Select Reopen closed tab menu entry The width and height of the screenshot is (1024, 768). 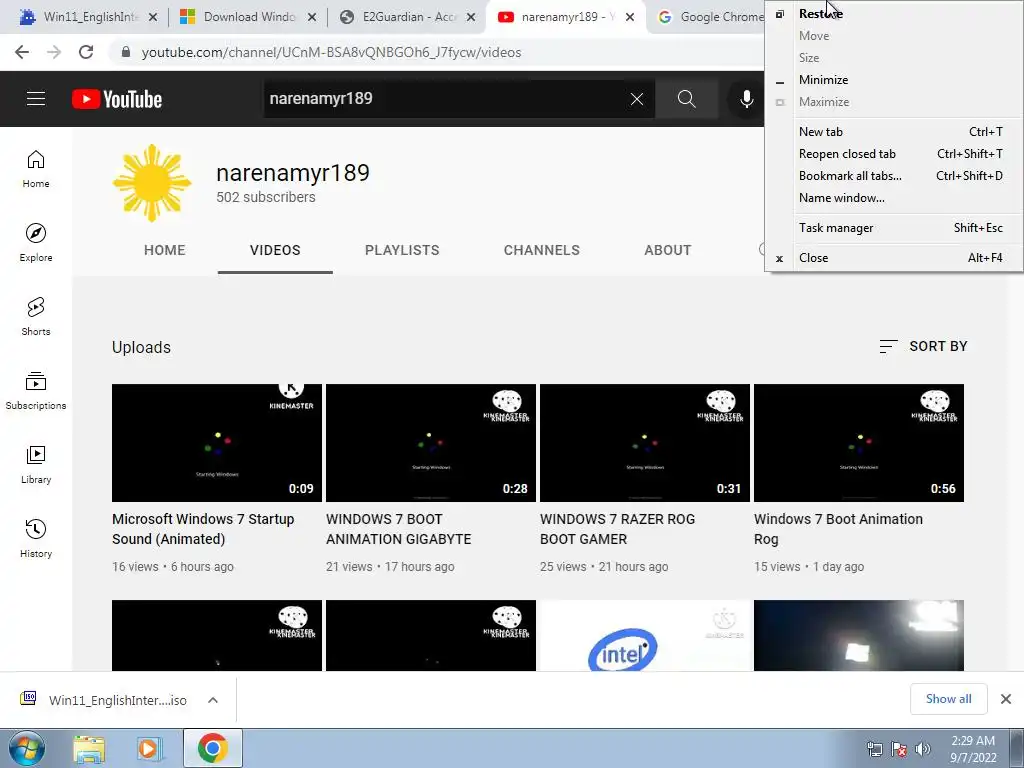(894, 154)
